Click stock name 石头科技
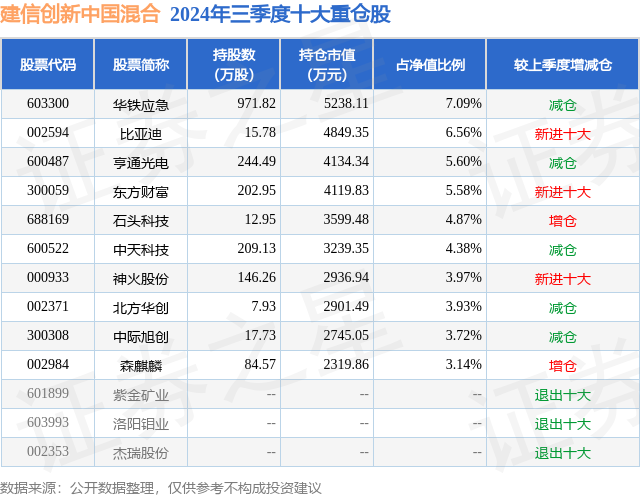Screen dimensions: 640x497 click(141, 221)
